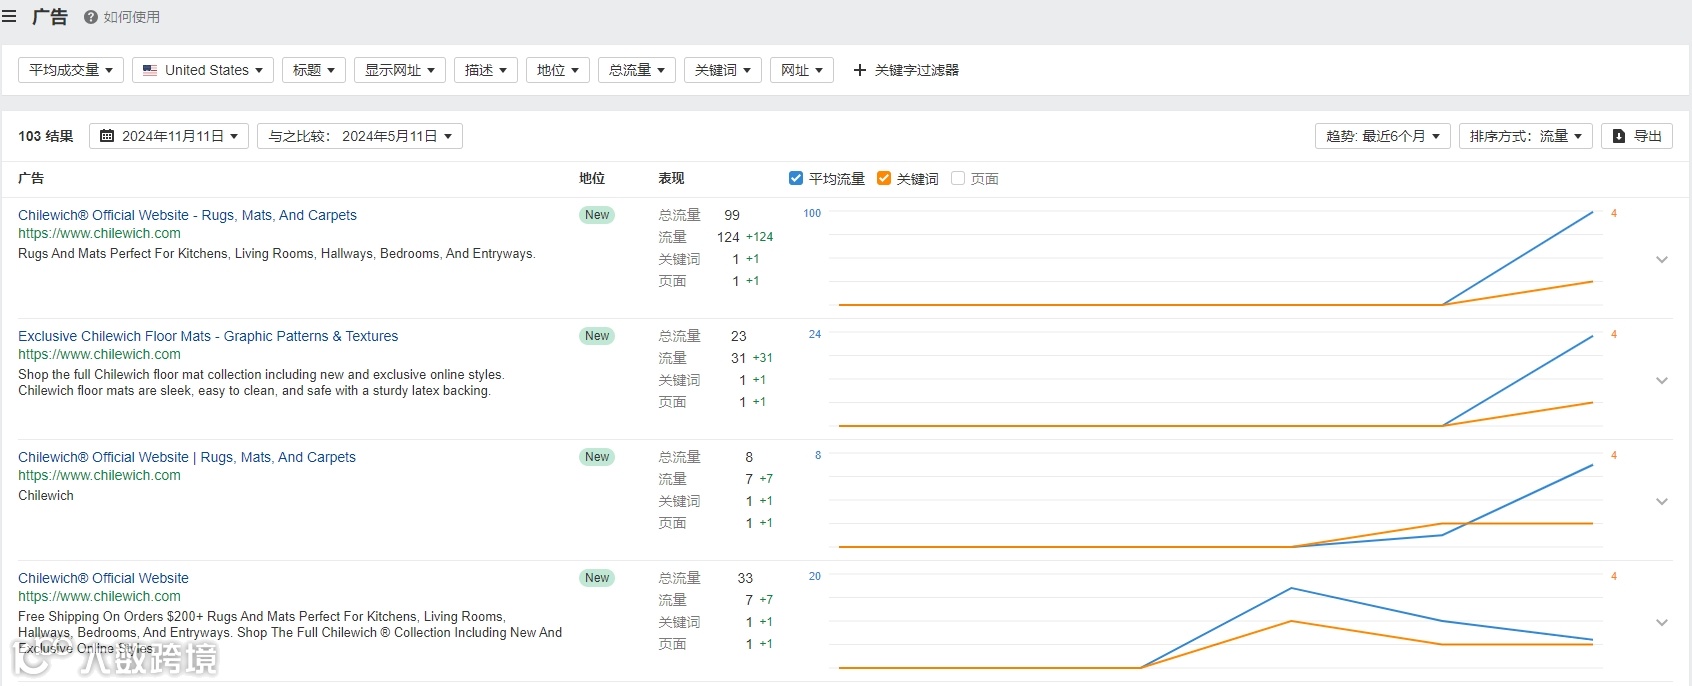Open the 标题 filter dropdown
This screenshot has width=1692, height=686.
coord(314,70)
